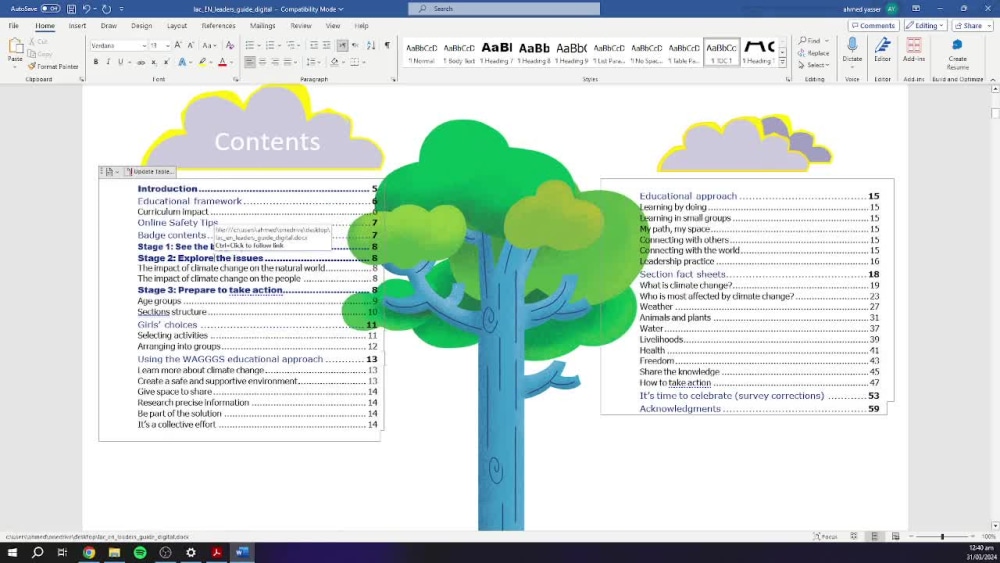Open the Select dropdown
Screen dimensions: 1000x563
tap(814, 65)
